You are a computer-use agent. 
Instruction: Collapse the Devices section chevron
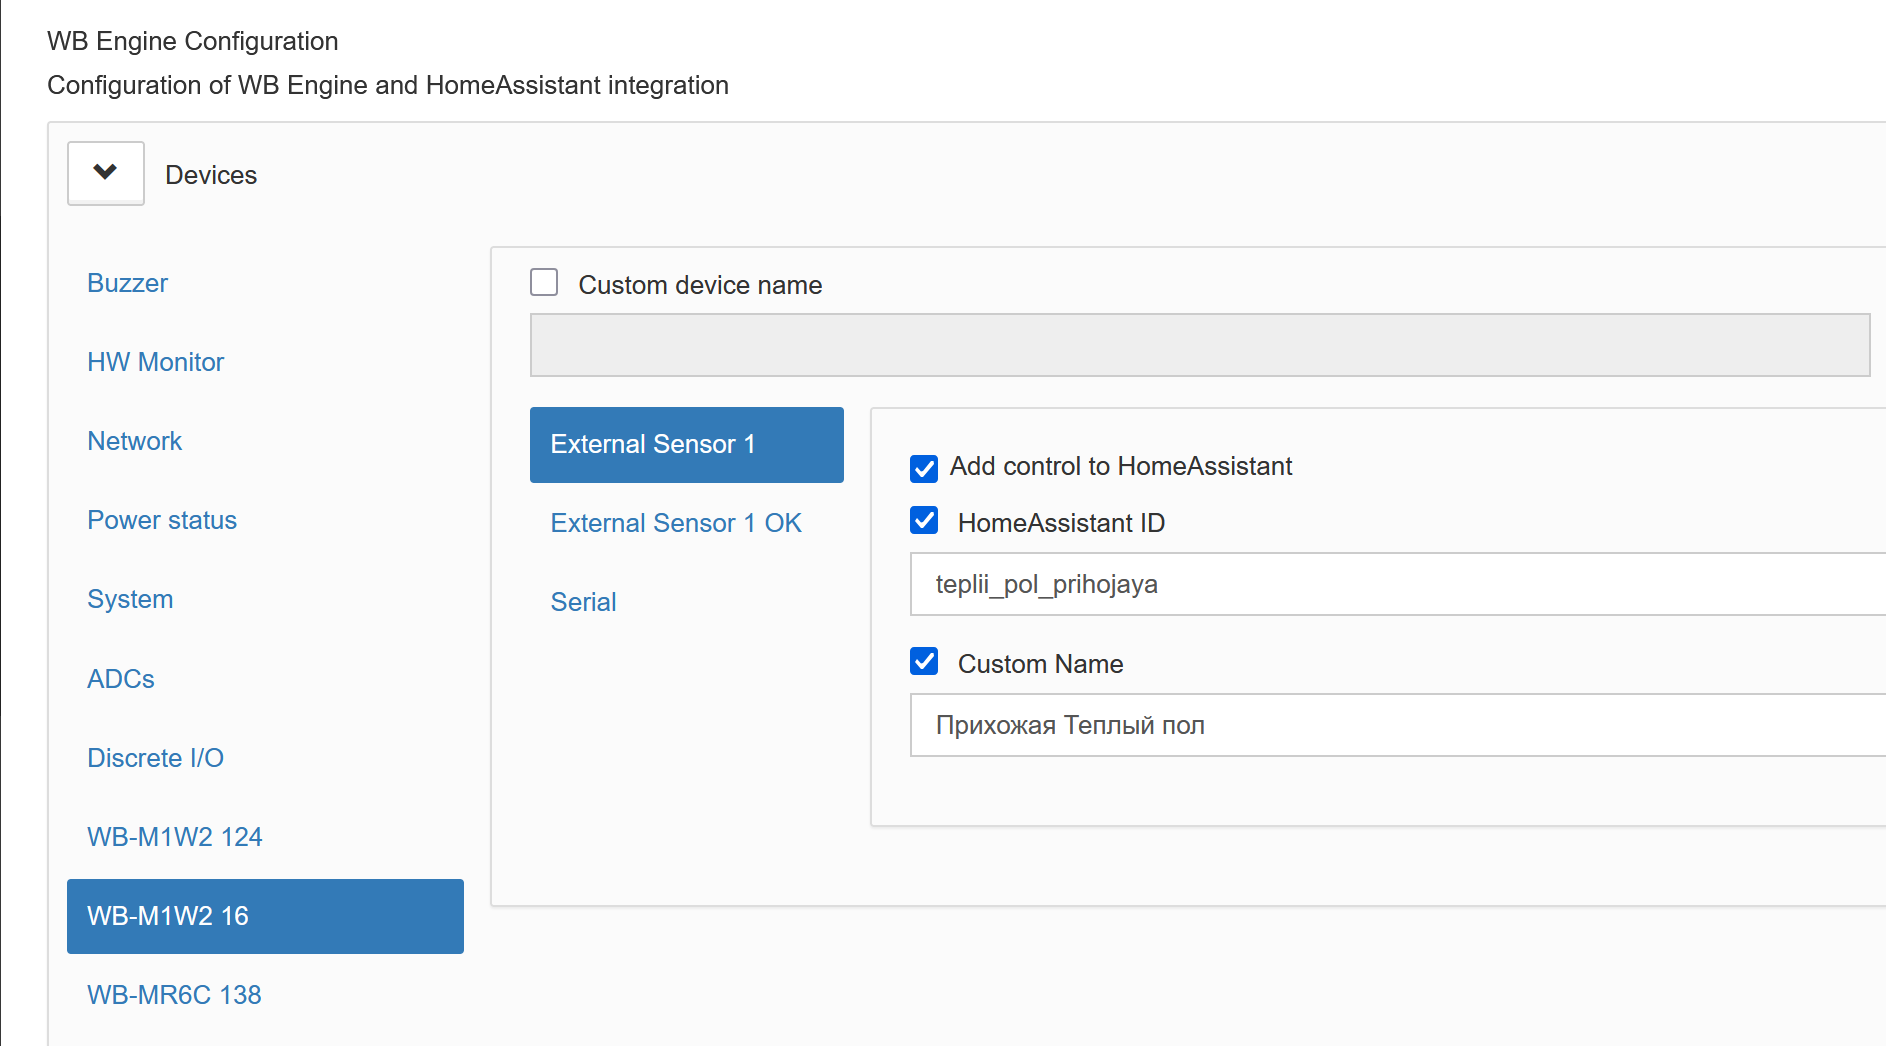[x=105, y=173]
